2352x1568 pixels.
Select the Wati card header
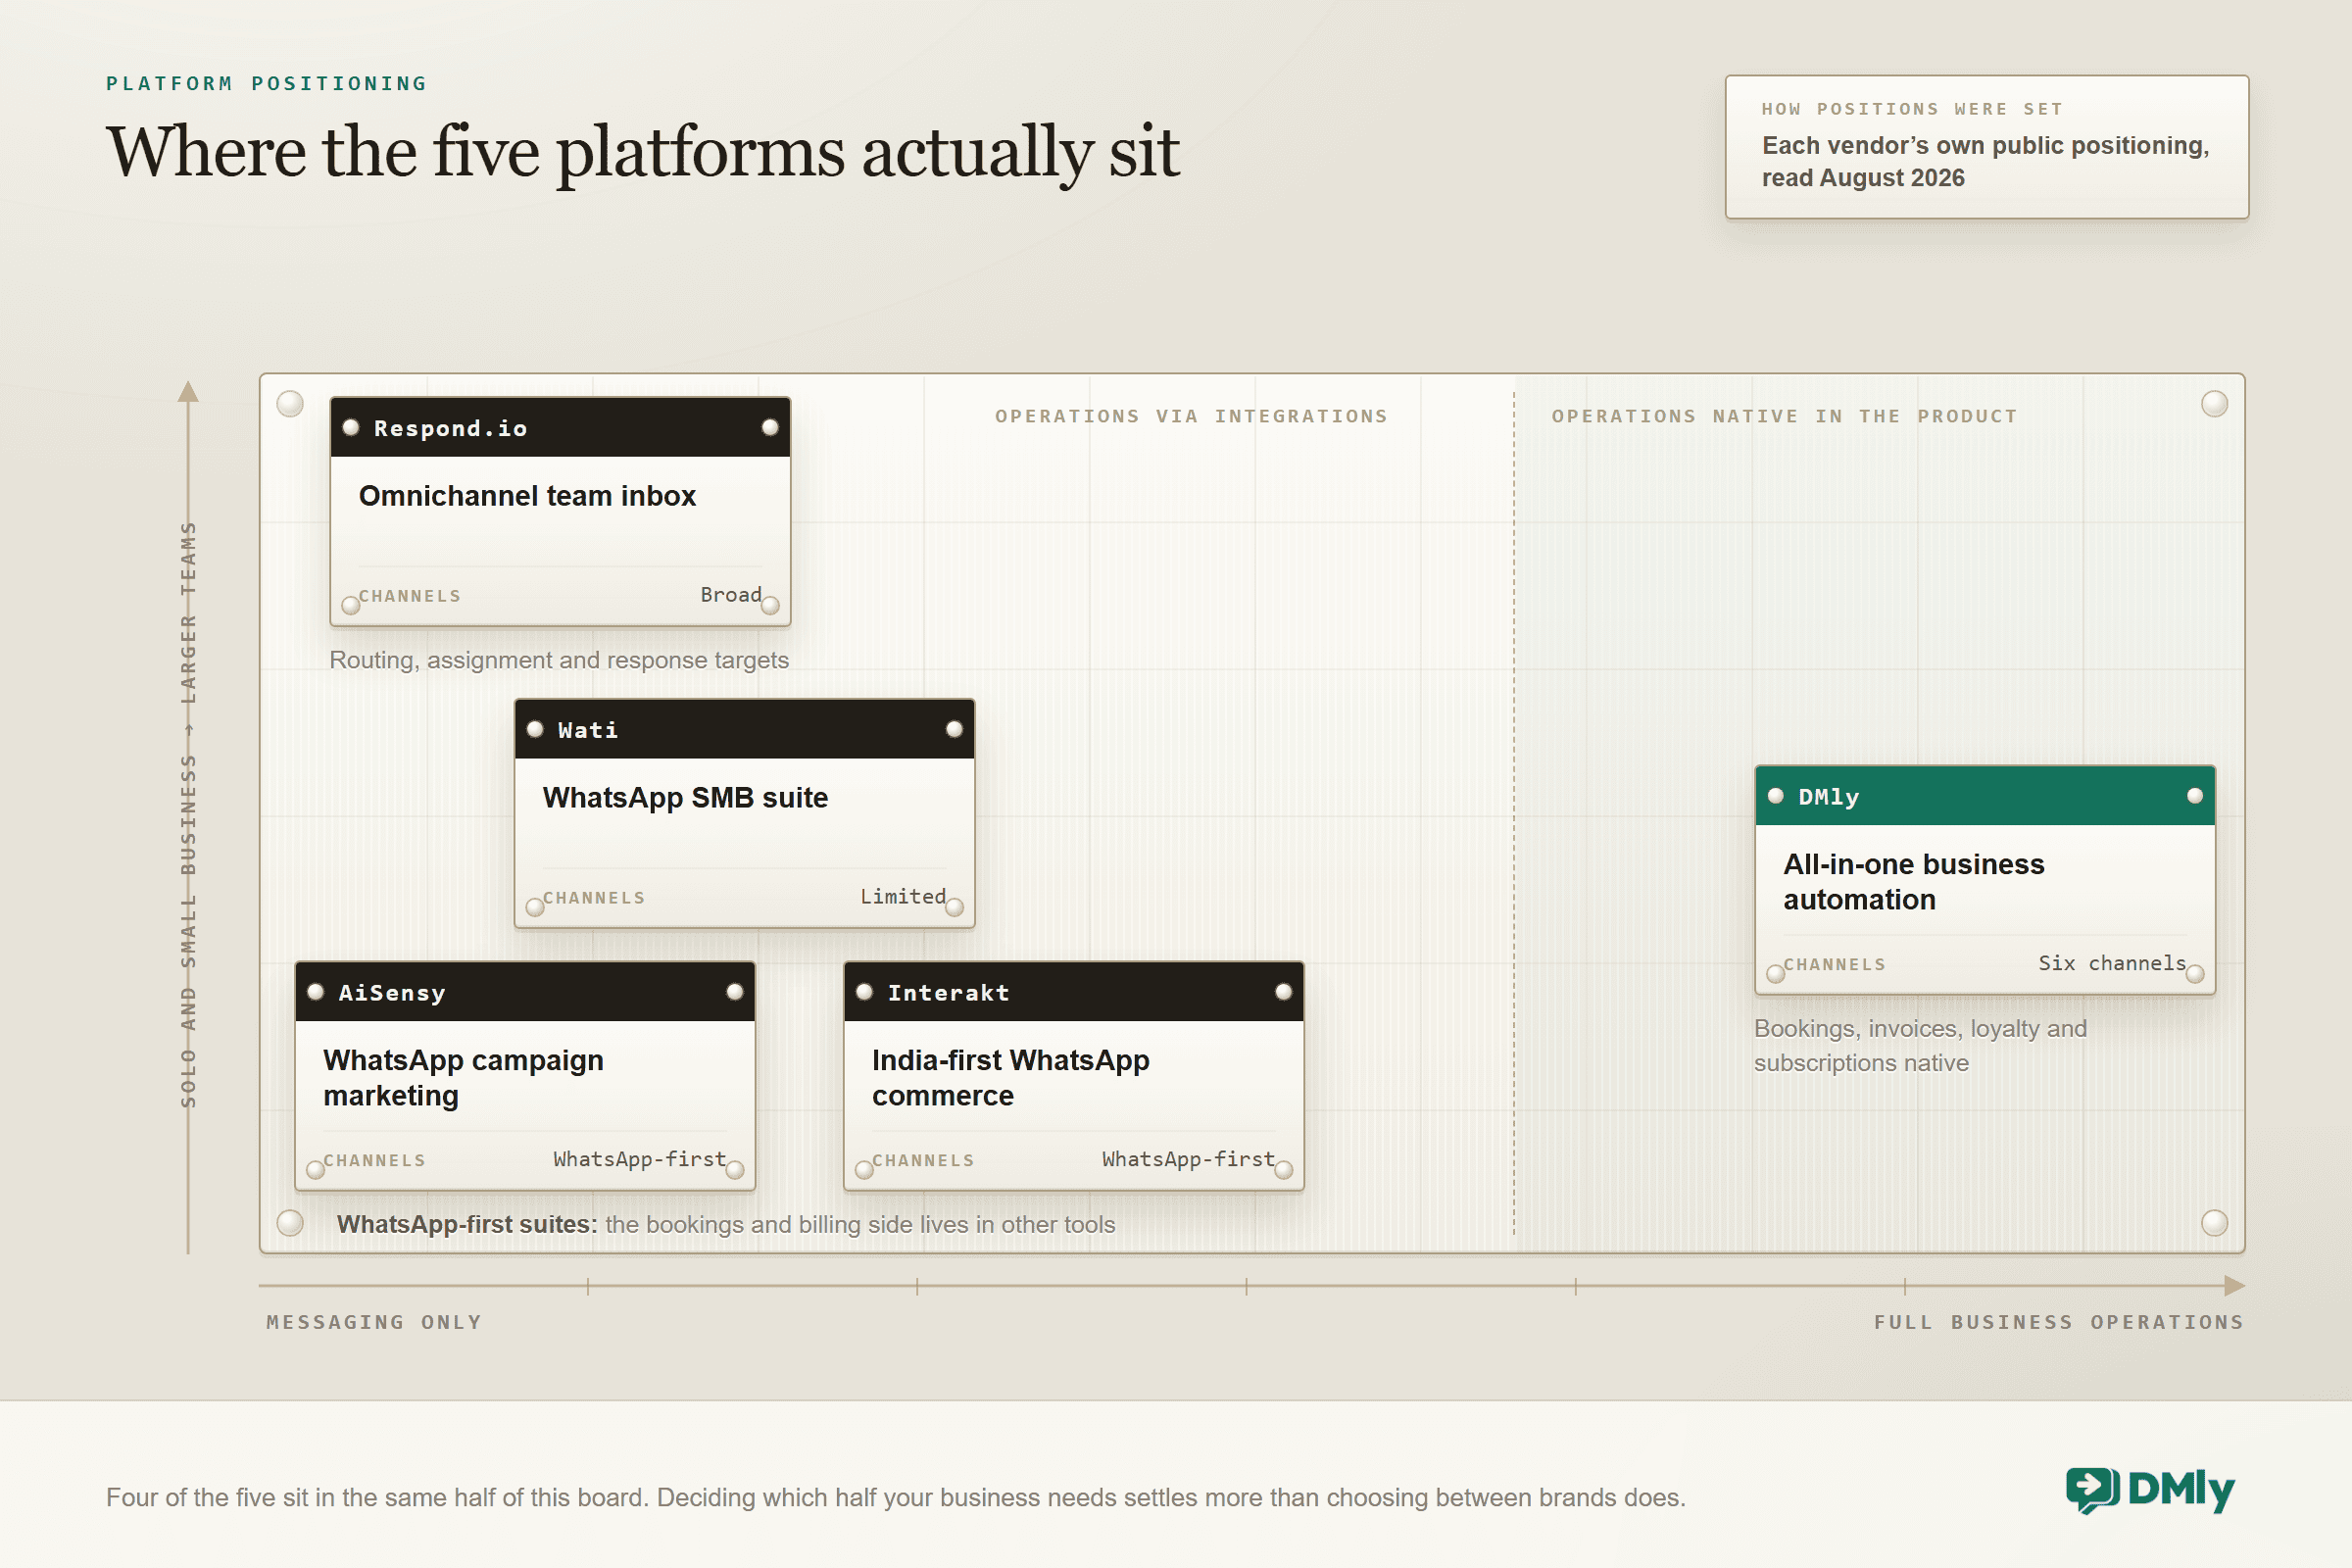[744, 730]
